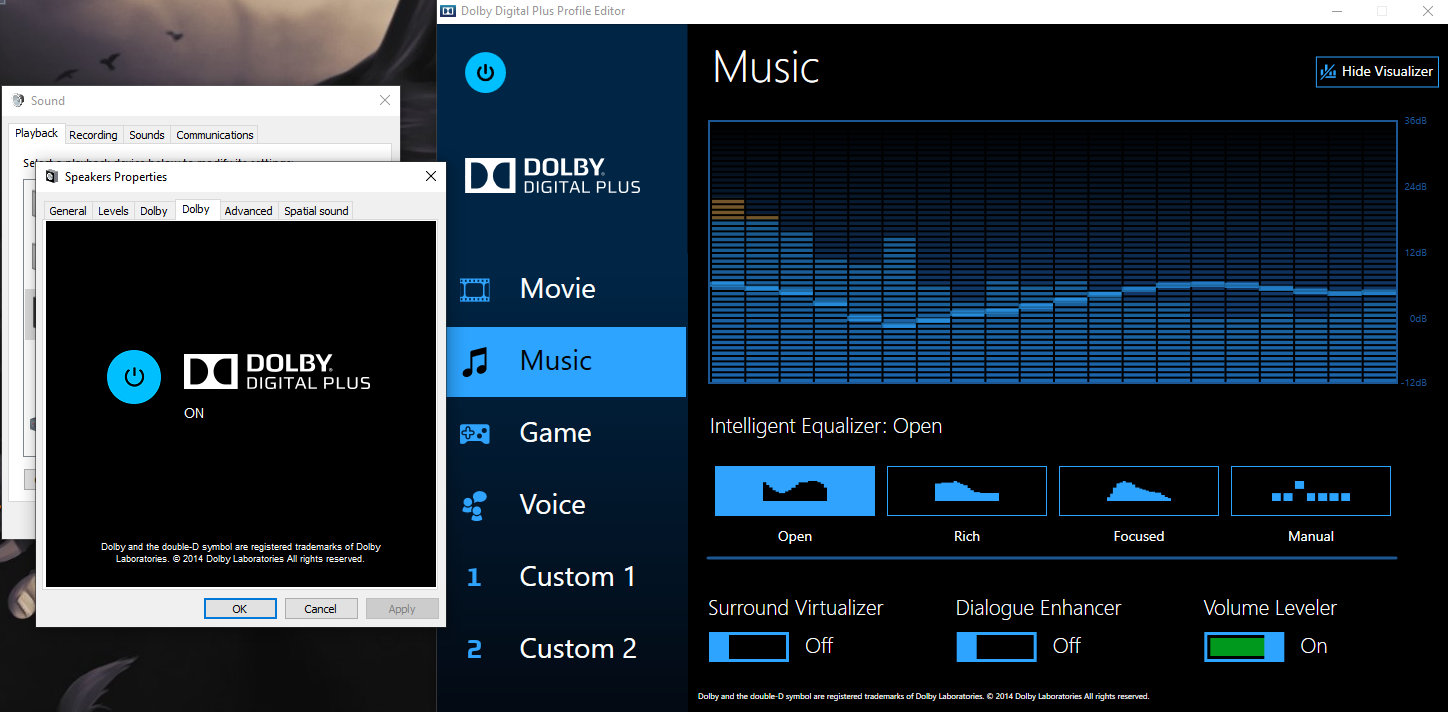This screenshot has width=1448, height=712.
Task: Select the Rich equalizer preset
Action: coord(966,491)
